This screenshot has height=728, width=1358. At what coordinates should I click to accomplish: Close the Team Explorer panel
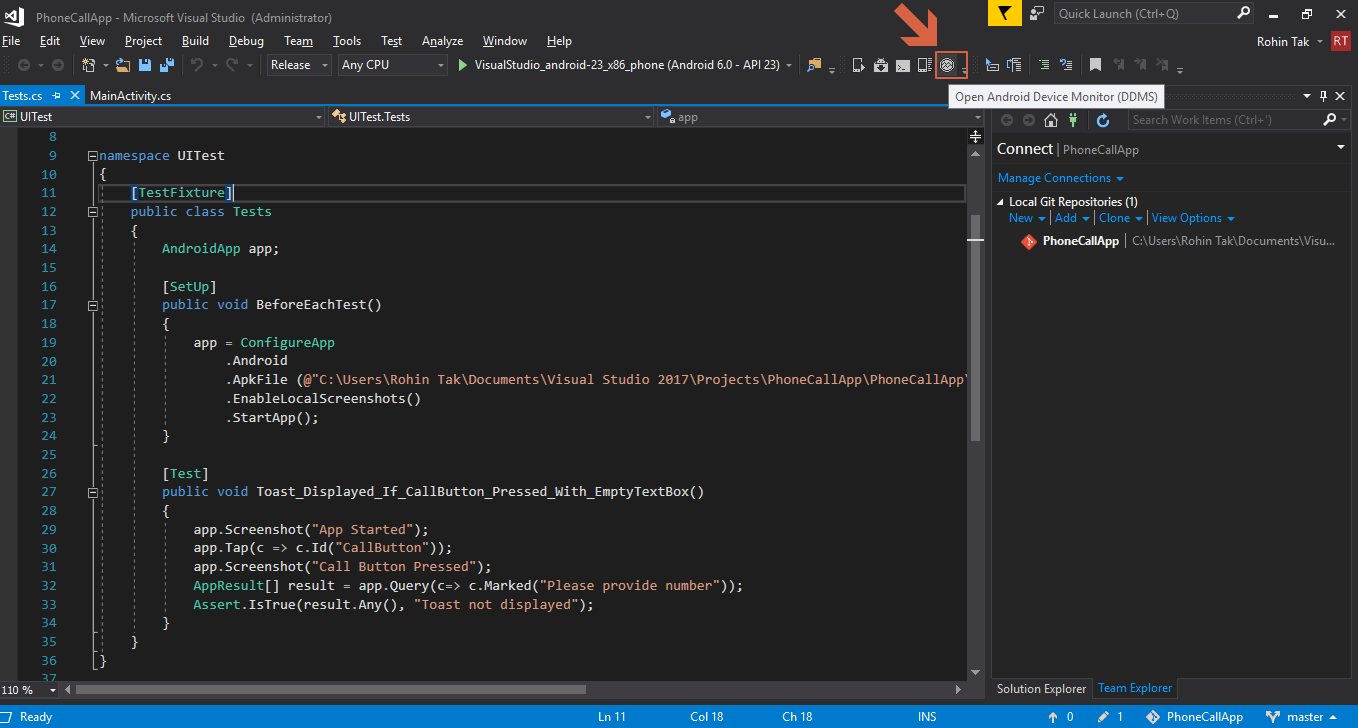pyautogui.click(x=1341, y=96)
